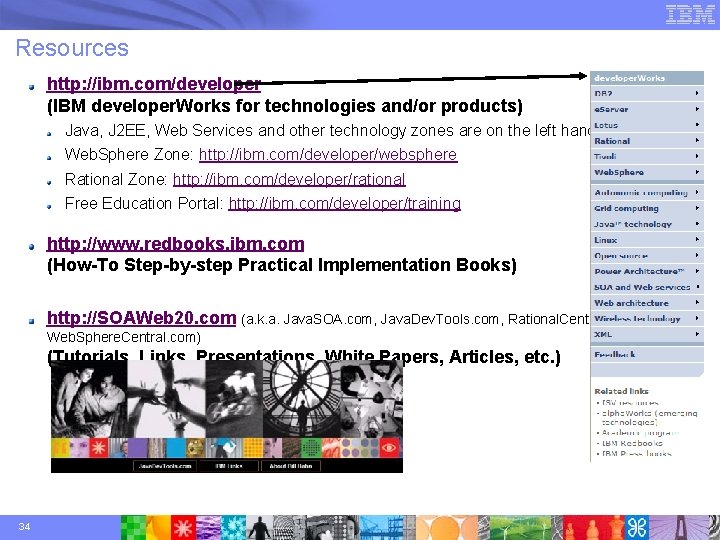Select SOA and Web services item

(x=647, y=287)
